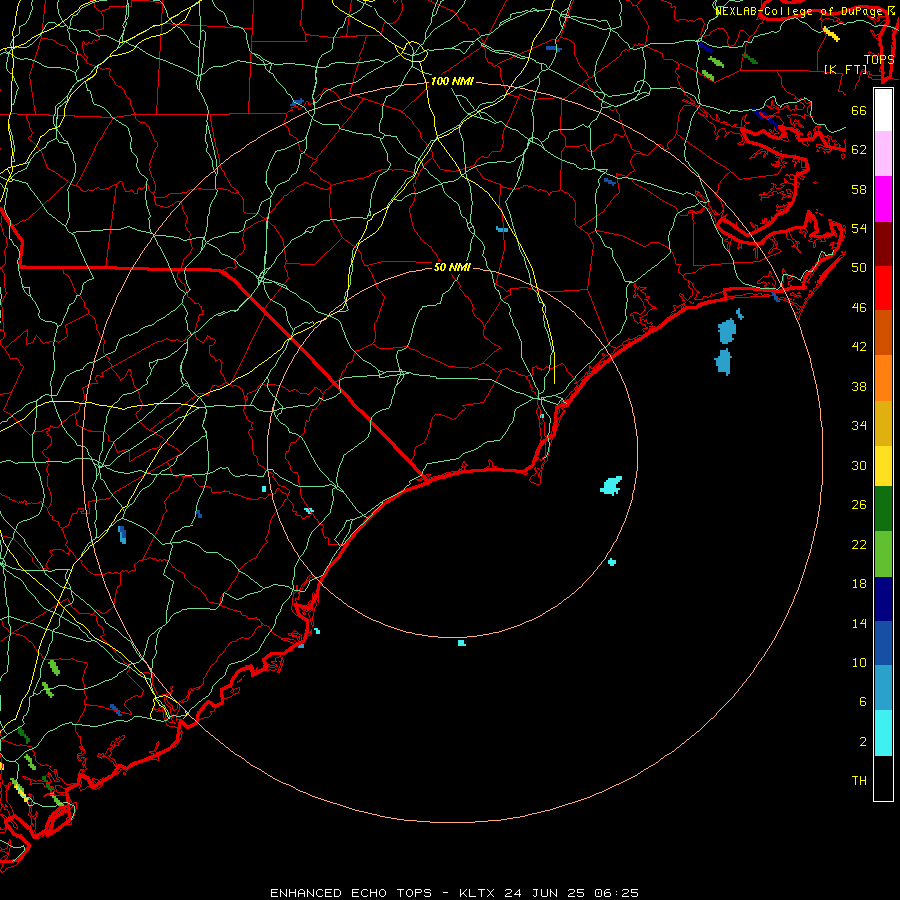The height and width of the screenshot is (900, 900).
Task: Click the "62" legend value
Action: 859,150
